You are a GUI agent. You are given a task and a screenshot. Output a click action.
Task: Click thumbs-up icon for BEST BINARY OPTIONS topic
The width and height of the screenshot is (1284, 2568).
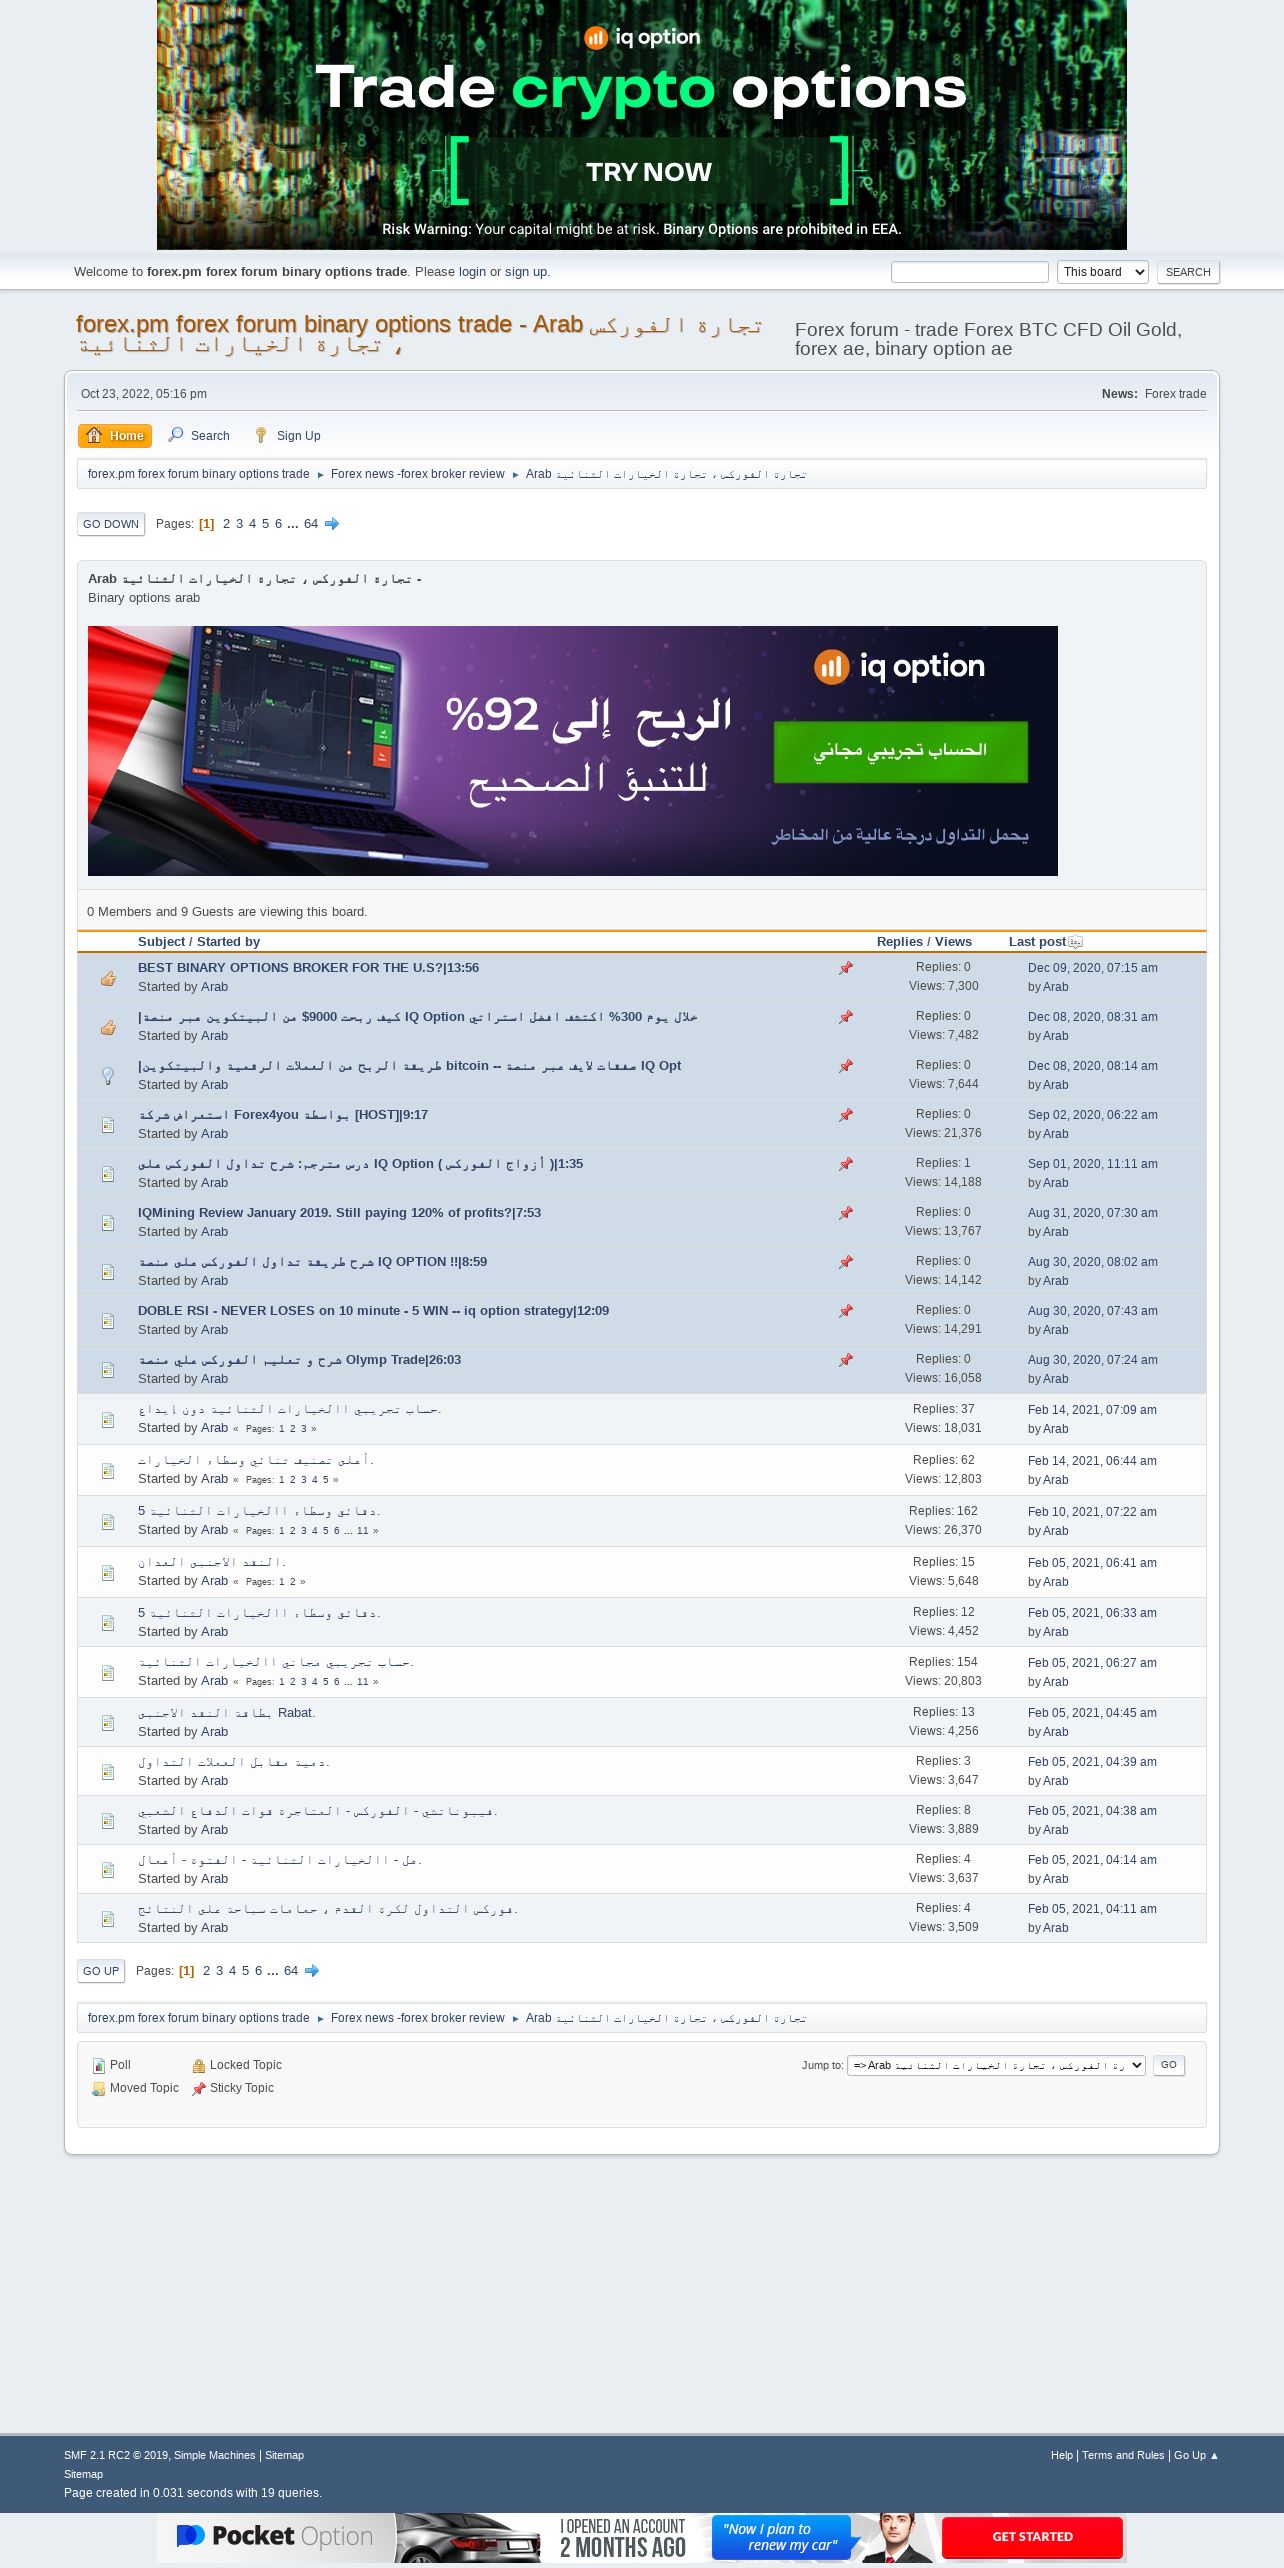pyautogui.click(x=108, y=979)
